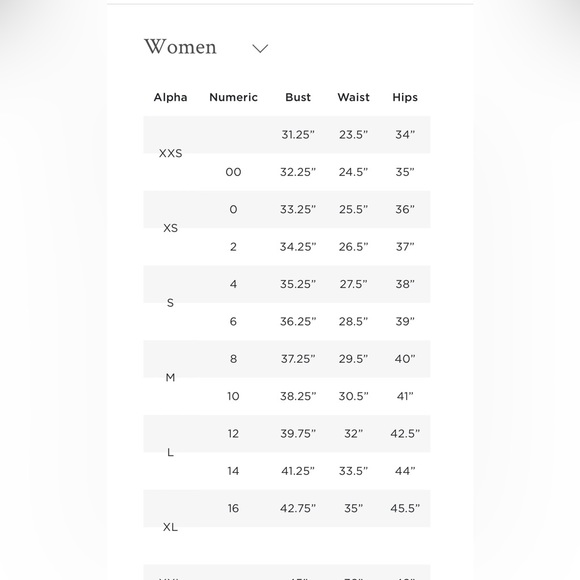Image resolution: width=580 pixels, height=580 pixels.
Task: Select the Numeric column header
Action: [233, 97]
